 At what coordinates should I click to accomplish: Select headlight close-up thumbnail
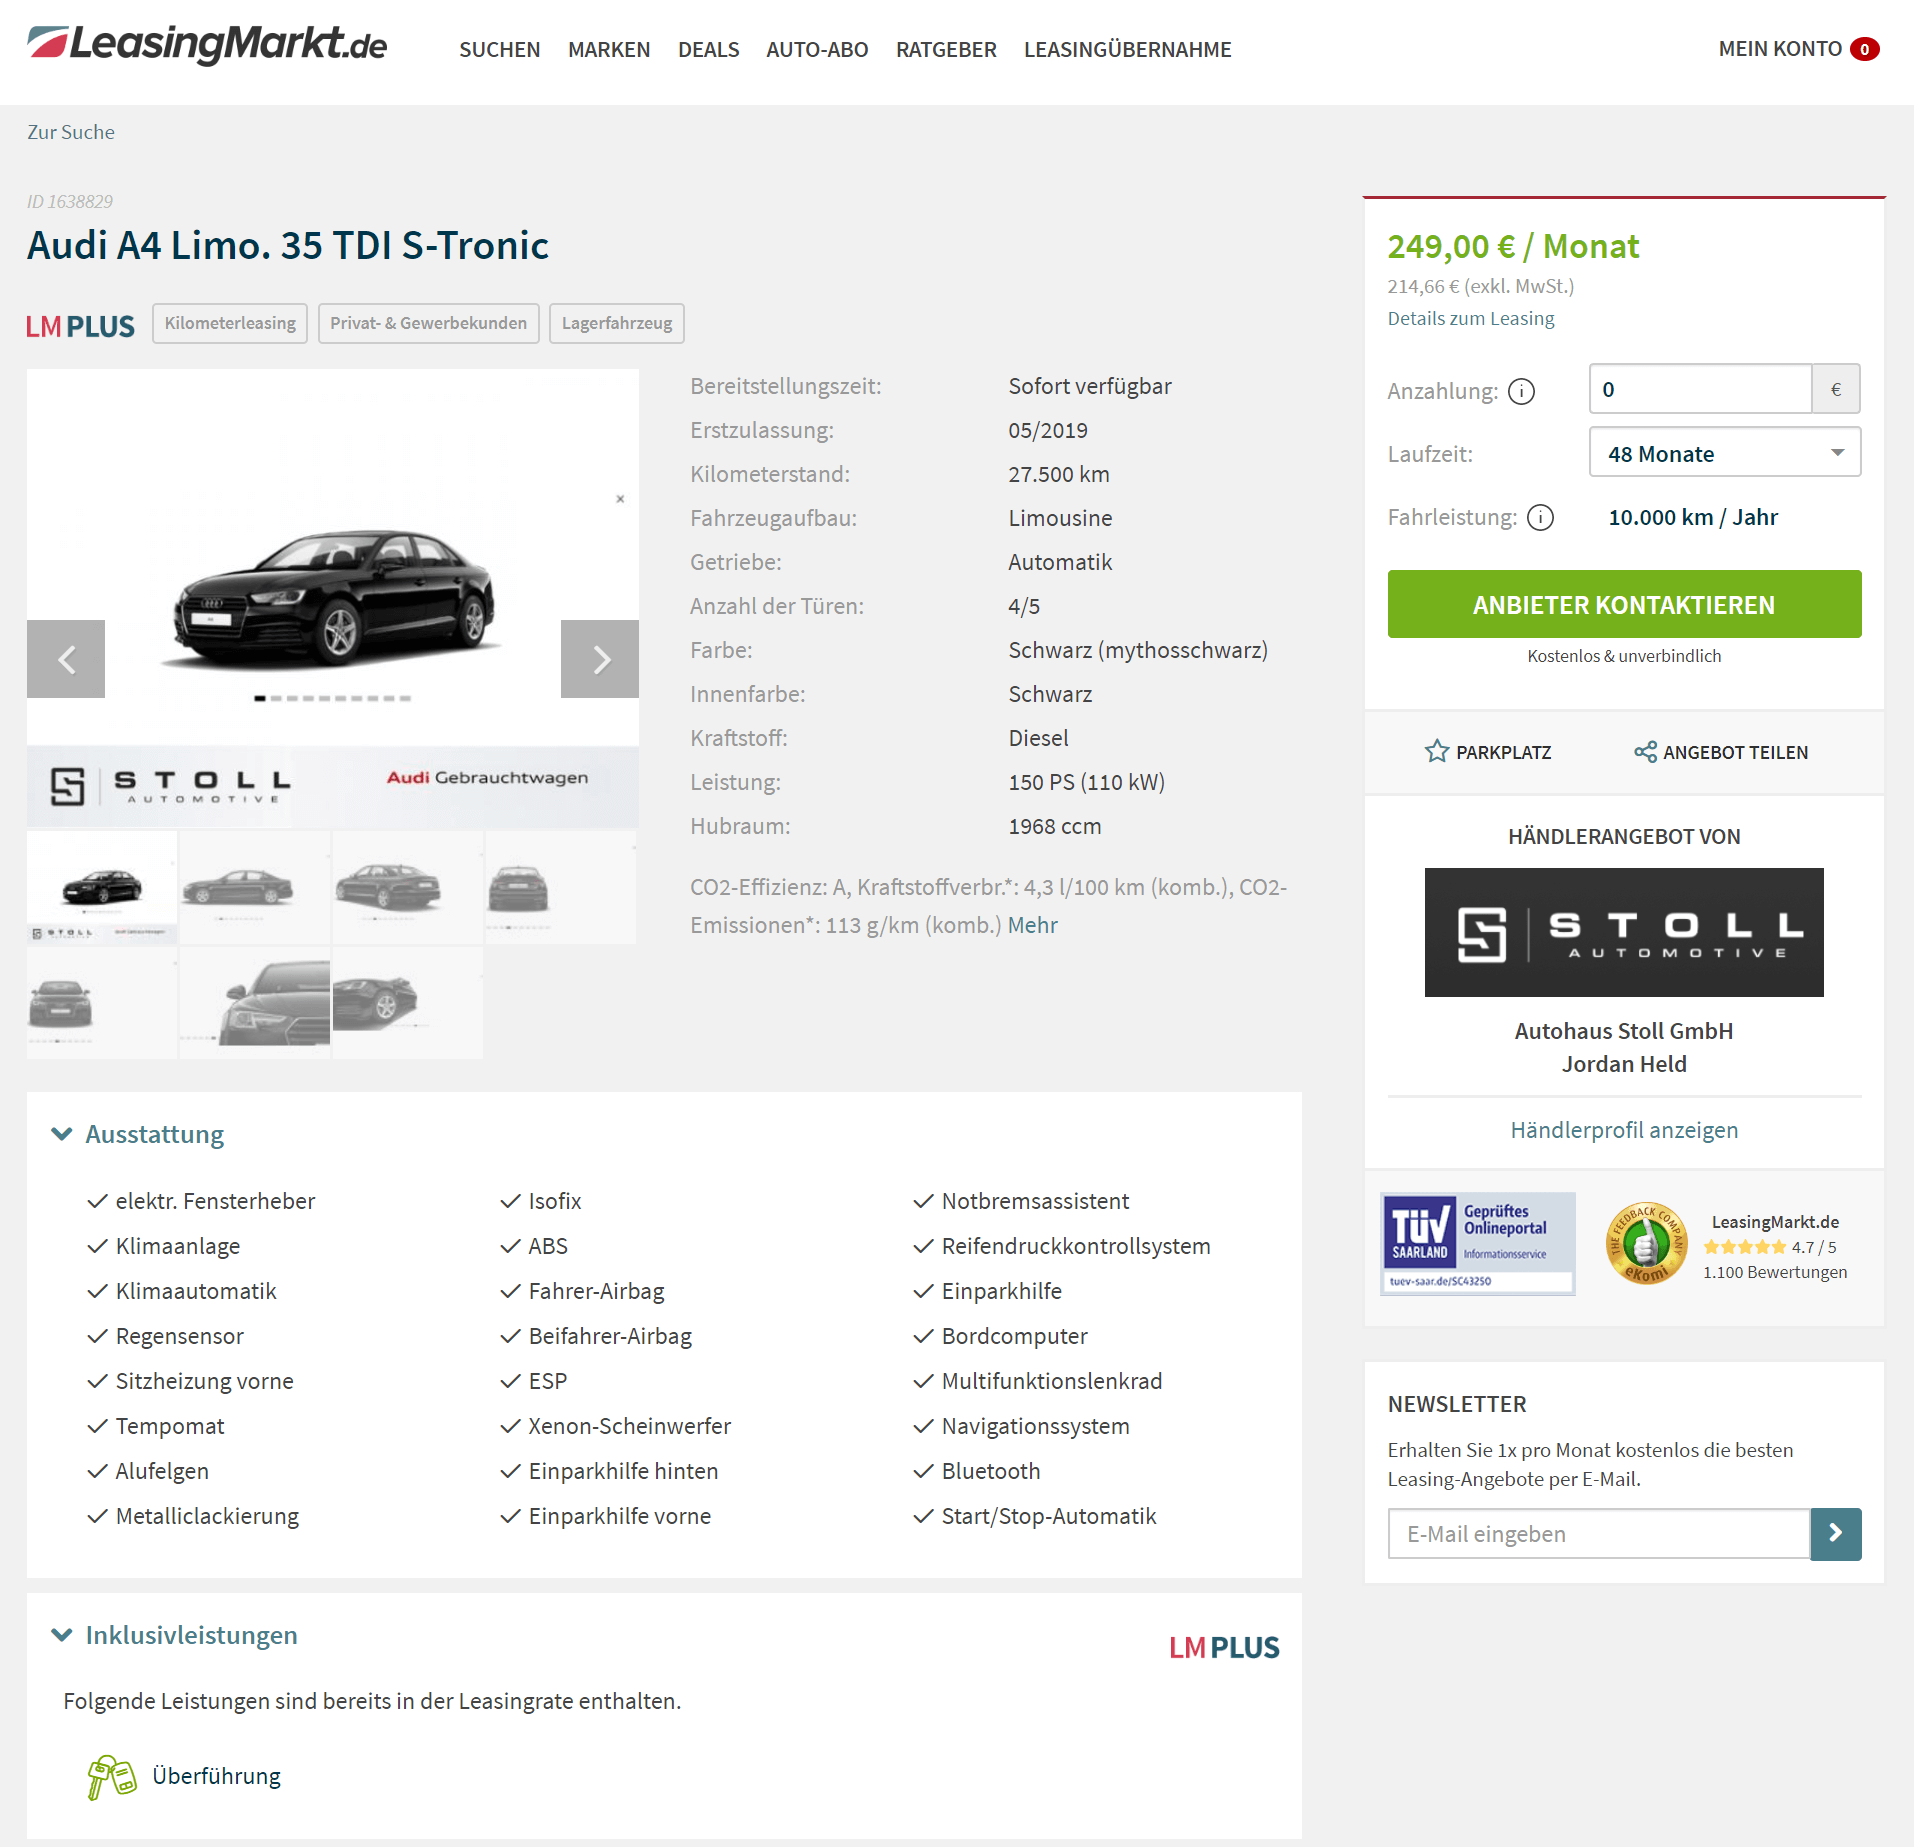point(255,1003)
